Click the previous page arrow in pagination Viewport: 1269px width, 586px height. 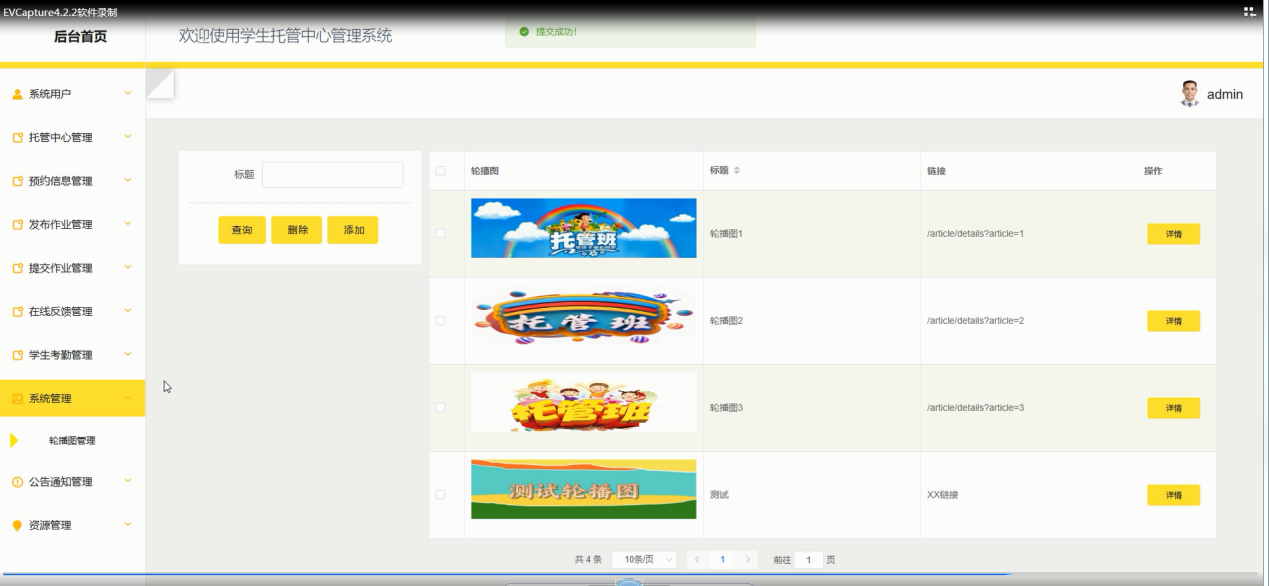(x=697, y=559)
